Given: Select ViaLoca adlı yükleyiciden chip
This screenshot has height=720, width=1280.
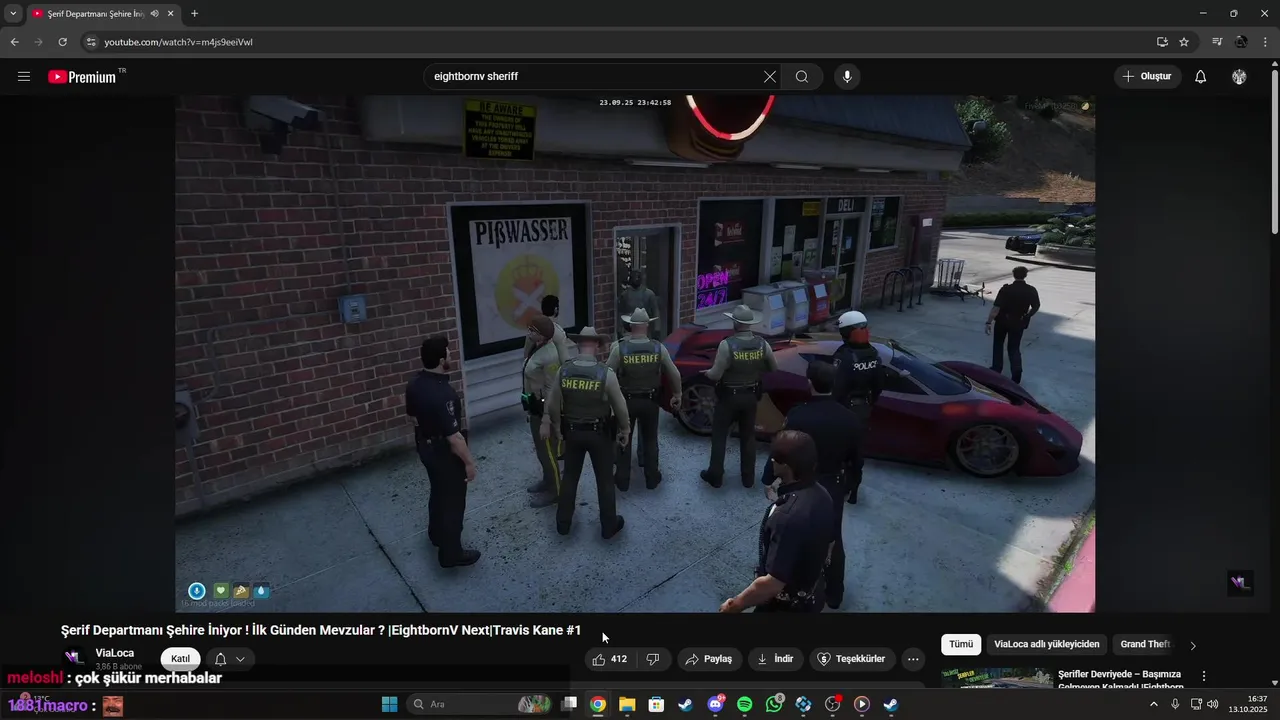Looking at the screenshot, I should coord(1046,645).
